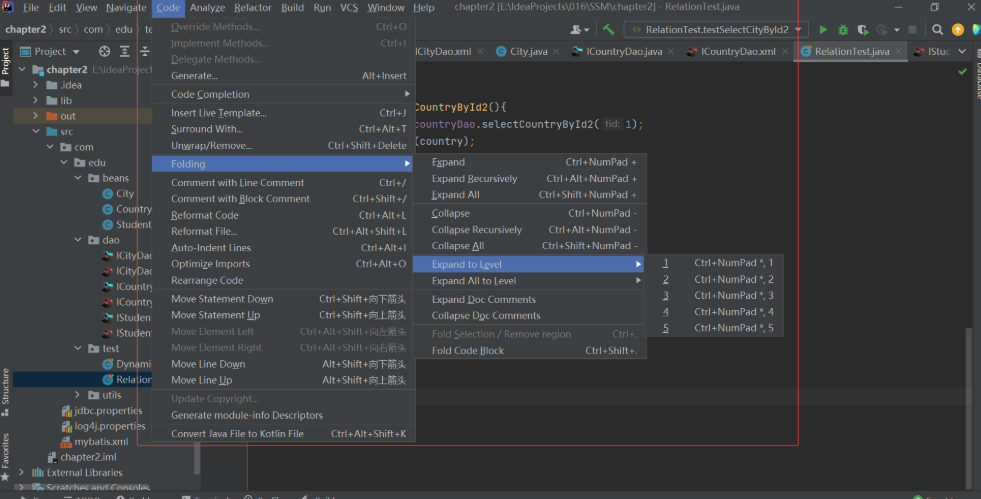Open the Favorites tool window side tab
981x499 pixels.
click(6, 456)
